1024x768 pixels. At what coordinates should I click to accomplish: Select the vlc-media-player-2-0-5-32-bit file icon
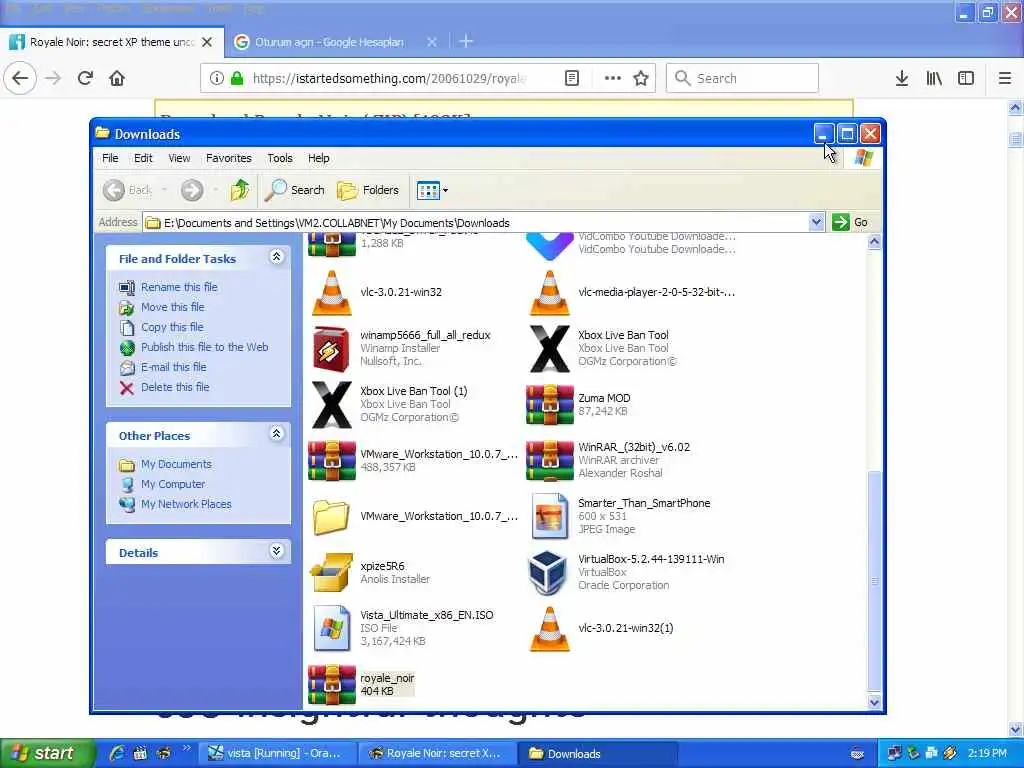tap(549, 293)
